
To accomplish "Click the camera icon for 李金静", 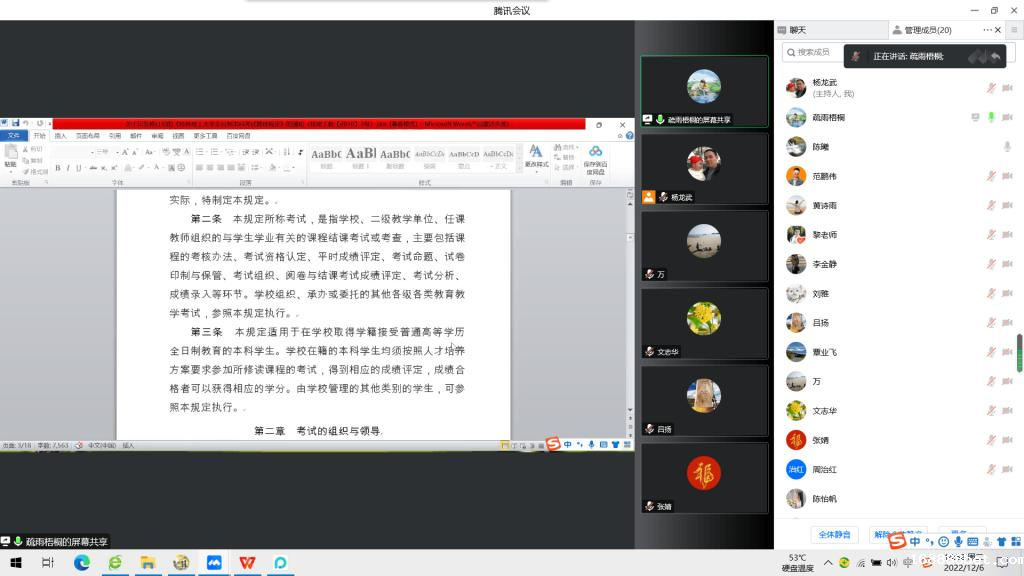I will [1007, 264].
